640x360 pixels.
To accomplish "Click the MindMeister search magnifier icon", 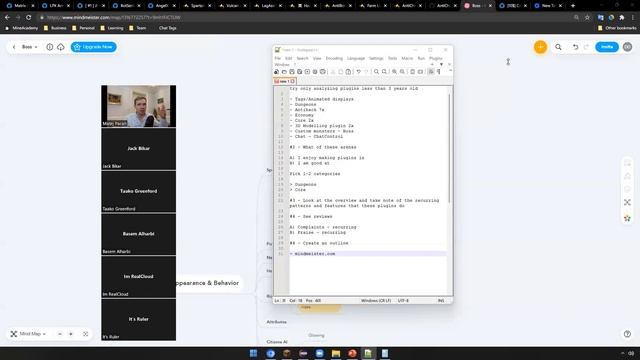I will click(x=558, y=47).
